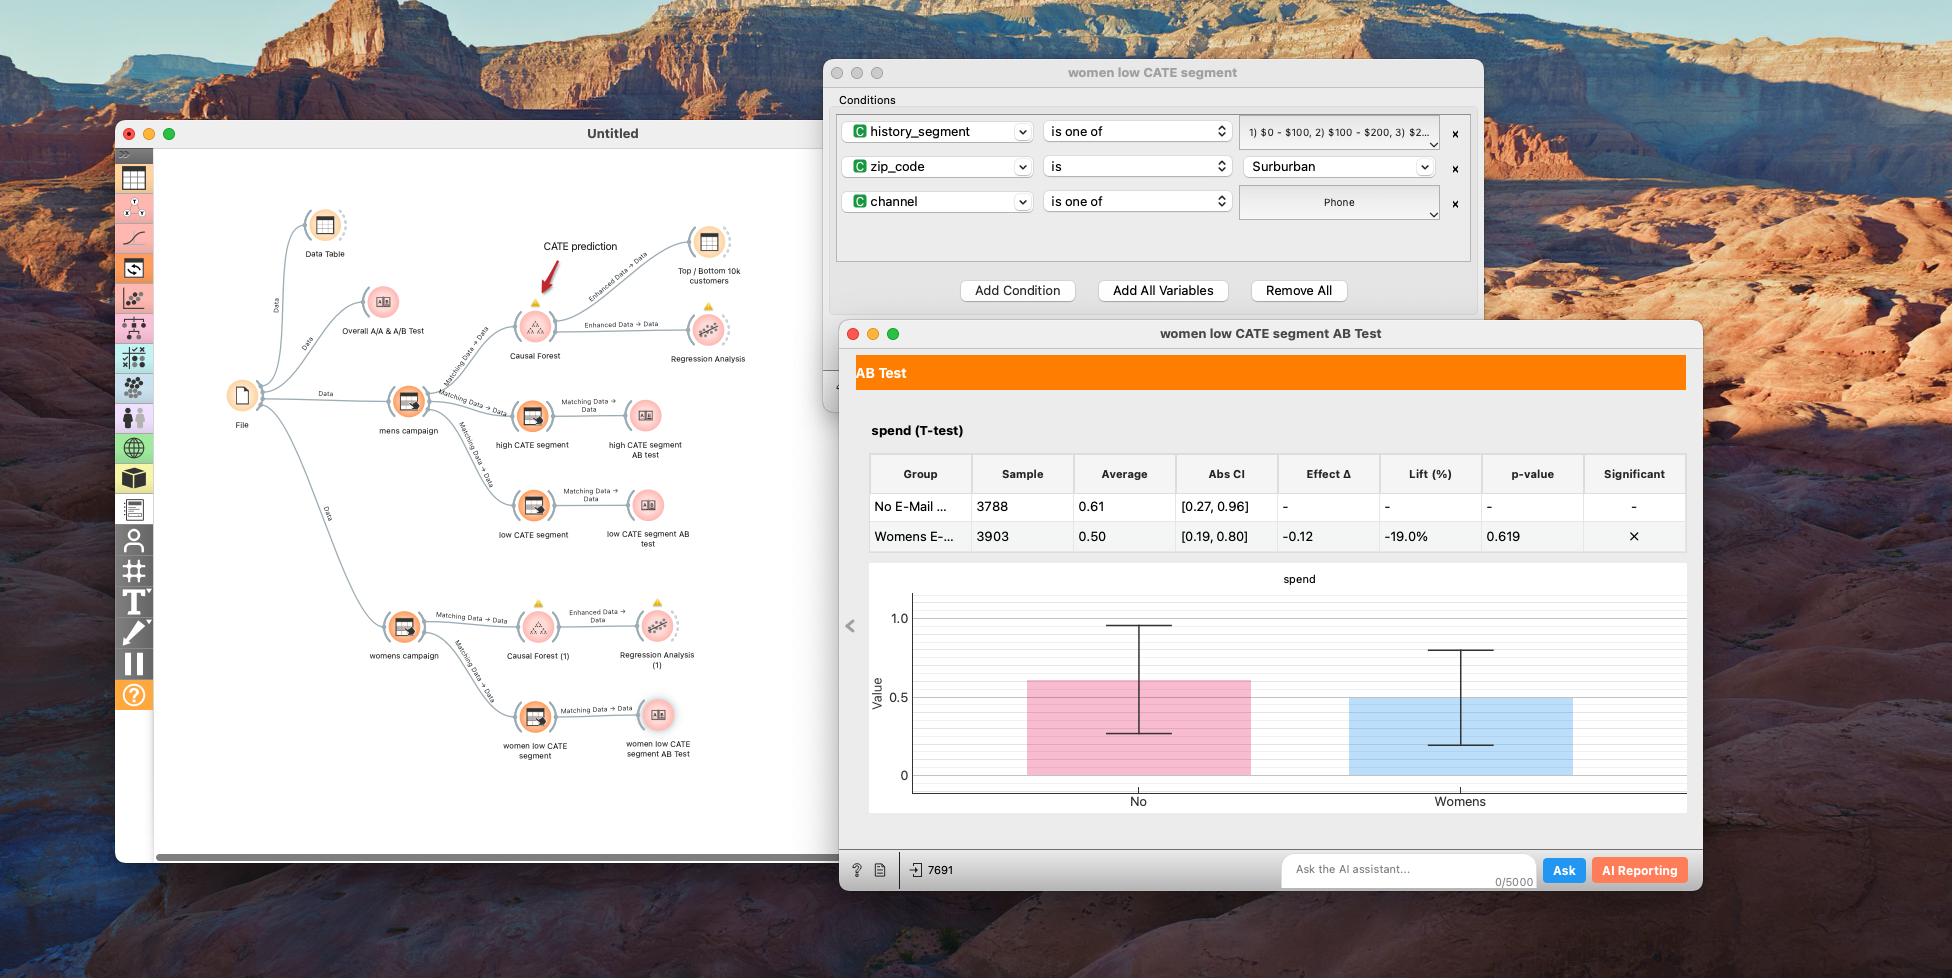Select the Causal Forest node under CATE prediction
1952x978 pixels.
[x=535, y=327]
